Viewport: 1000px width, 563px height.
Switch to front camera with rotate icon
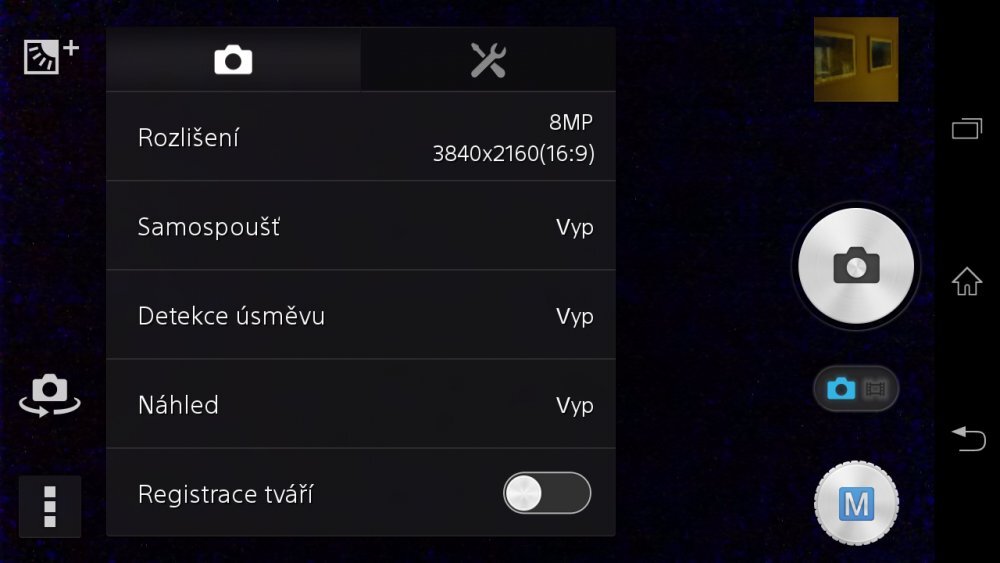50,395
